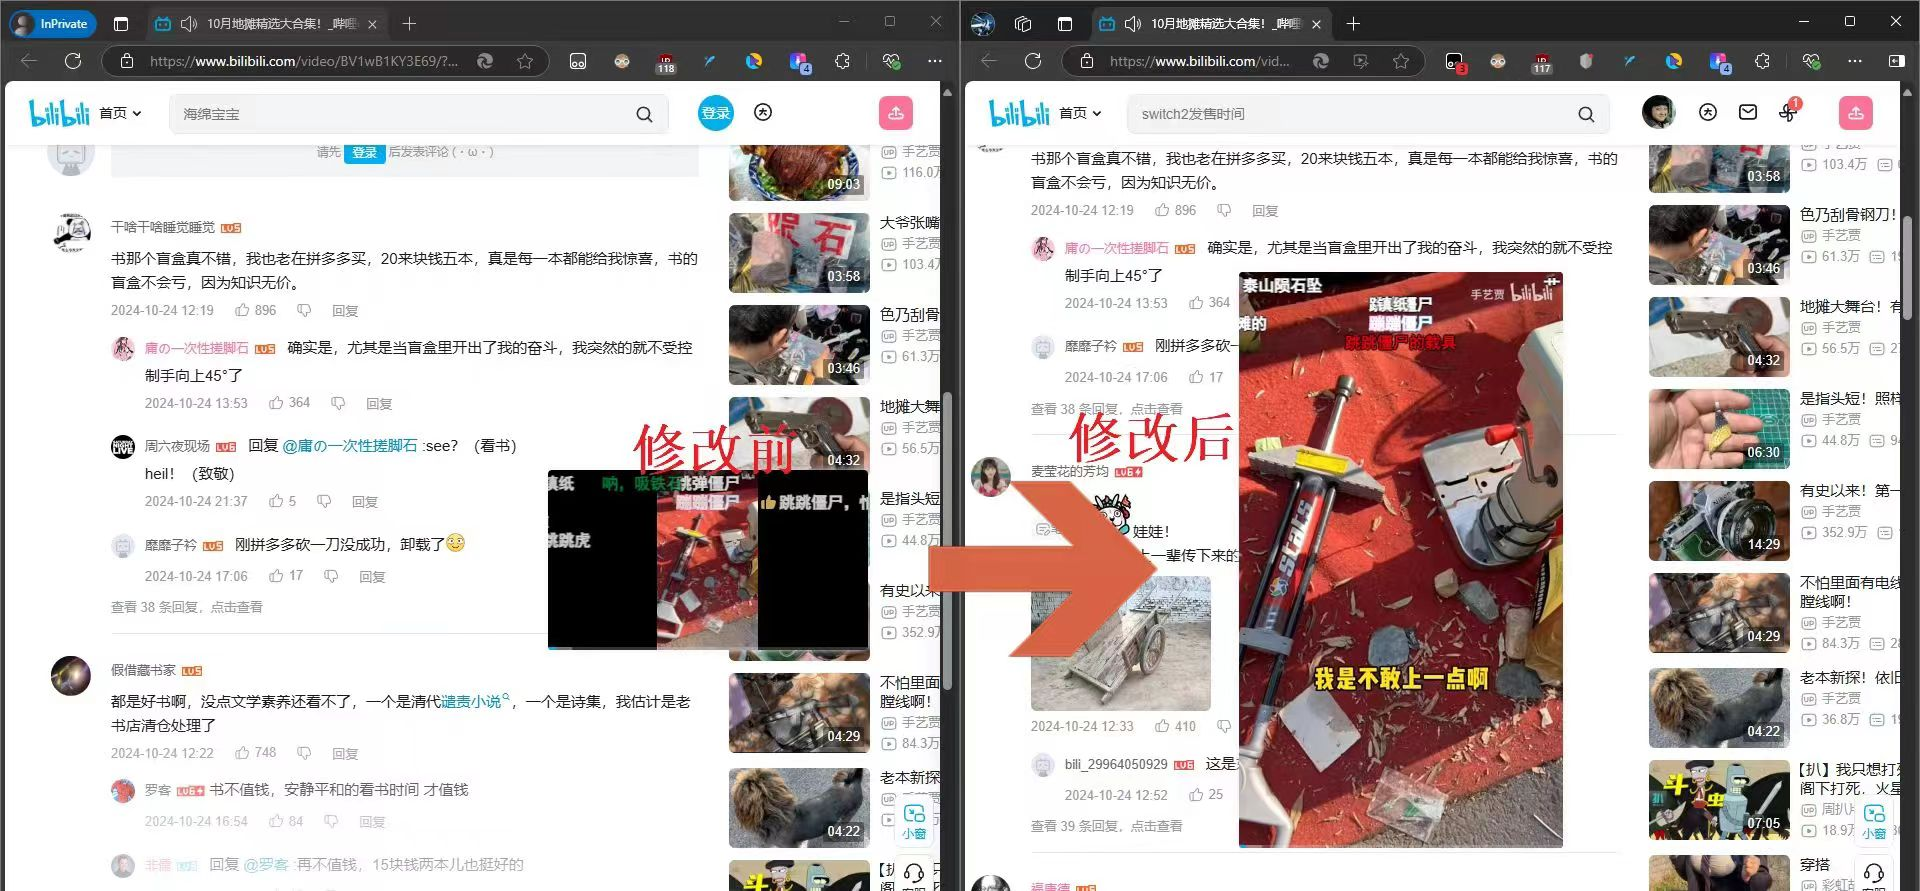The image size is (1920, 891).
Task: Open Edge workspaces icon in right window
Action: coord(1022,24)
